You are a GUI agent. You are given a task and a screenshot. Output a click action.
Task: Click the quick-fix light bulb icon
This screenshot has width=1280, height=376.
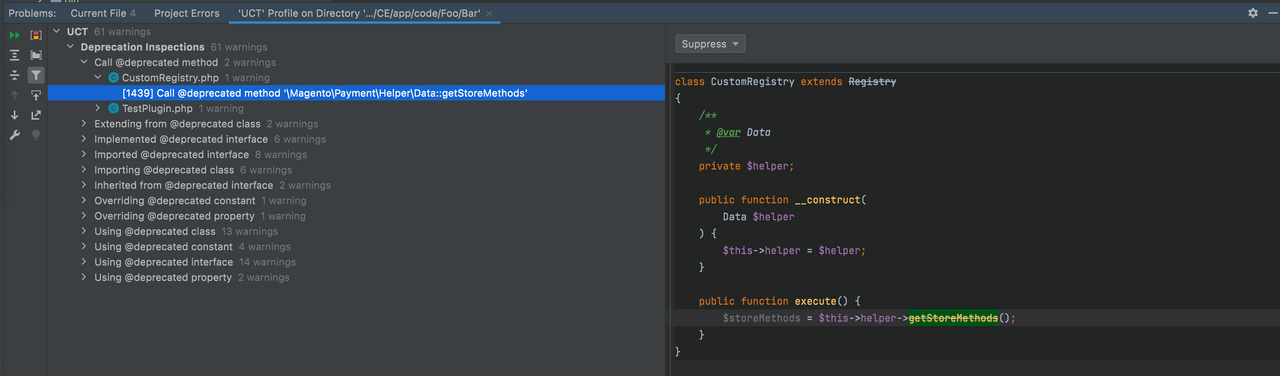[36, 135]
